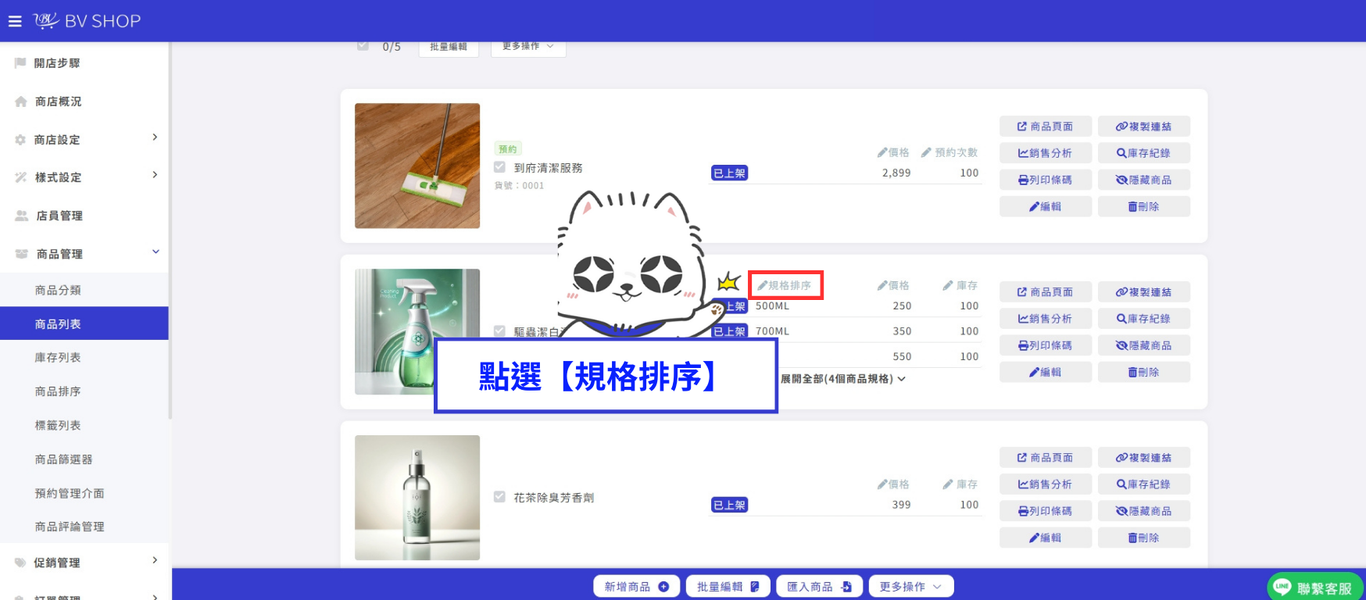Expand 展開全部(4個商品規格)
Screen dimensions: 1366x600
click(x=842, y=379)
